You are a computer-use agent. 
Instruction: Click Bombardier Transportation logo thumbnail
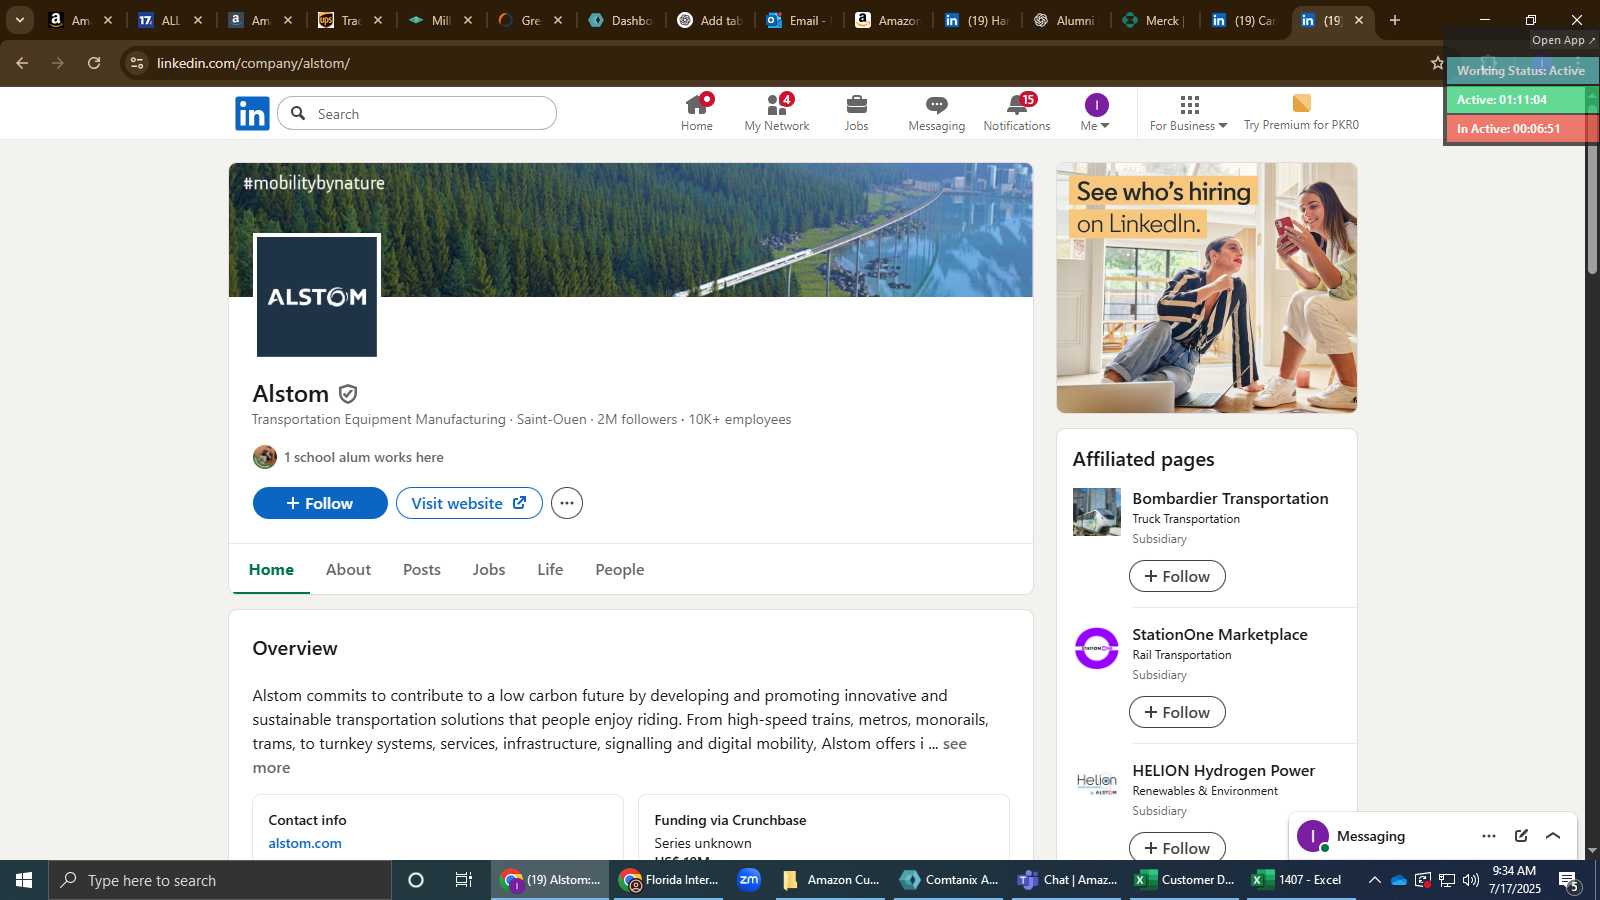1097,512
